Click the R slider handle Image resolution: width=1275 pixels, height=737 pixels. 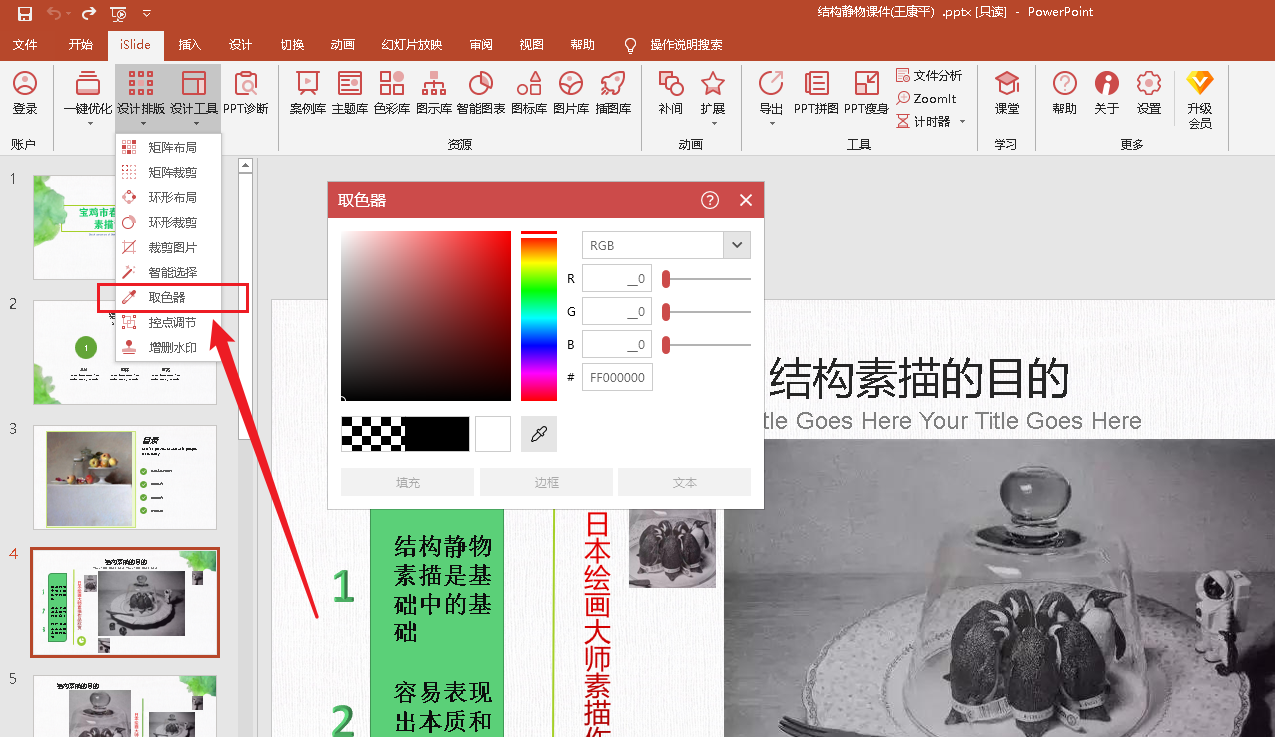(666, 279)
